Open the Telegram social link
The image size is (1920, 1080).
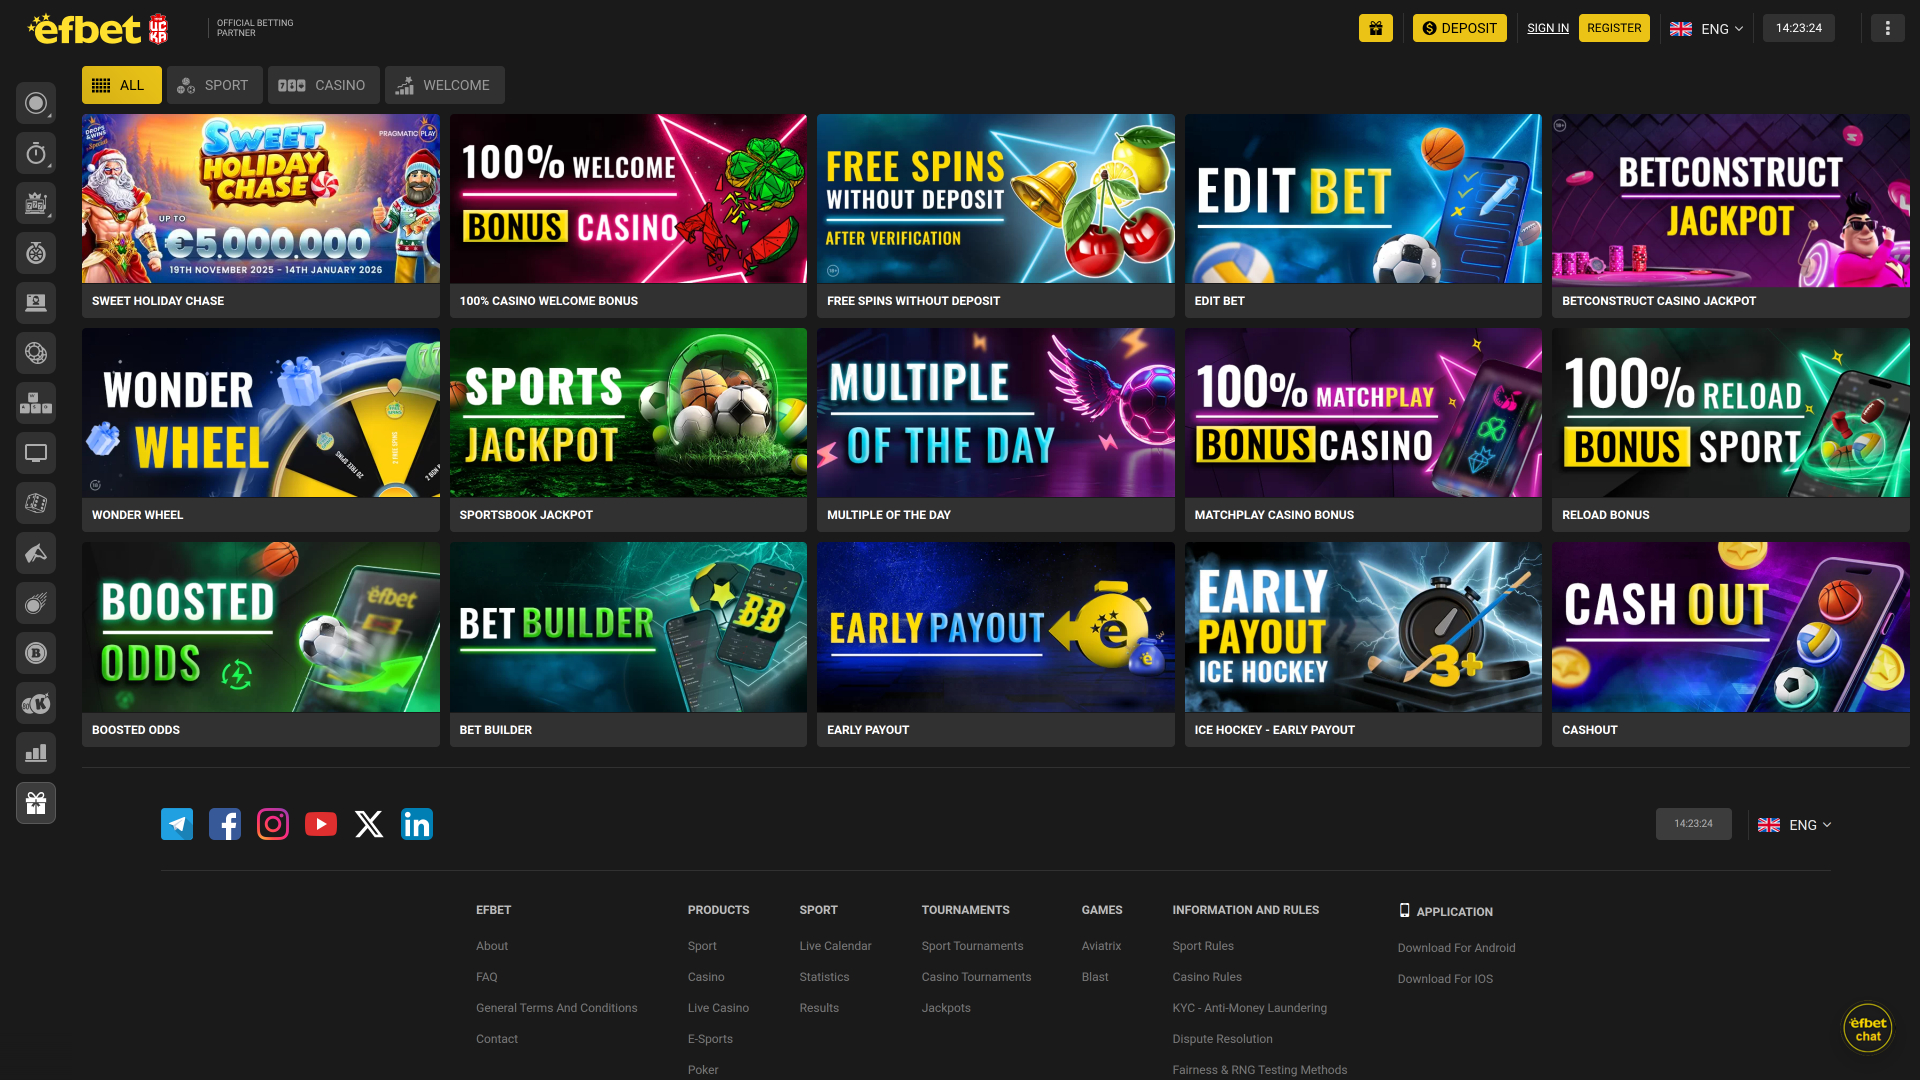point(177,824)
